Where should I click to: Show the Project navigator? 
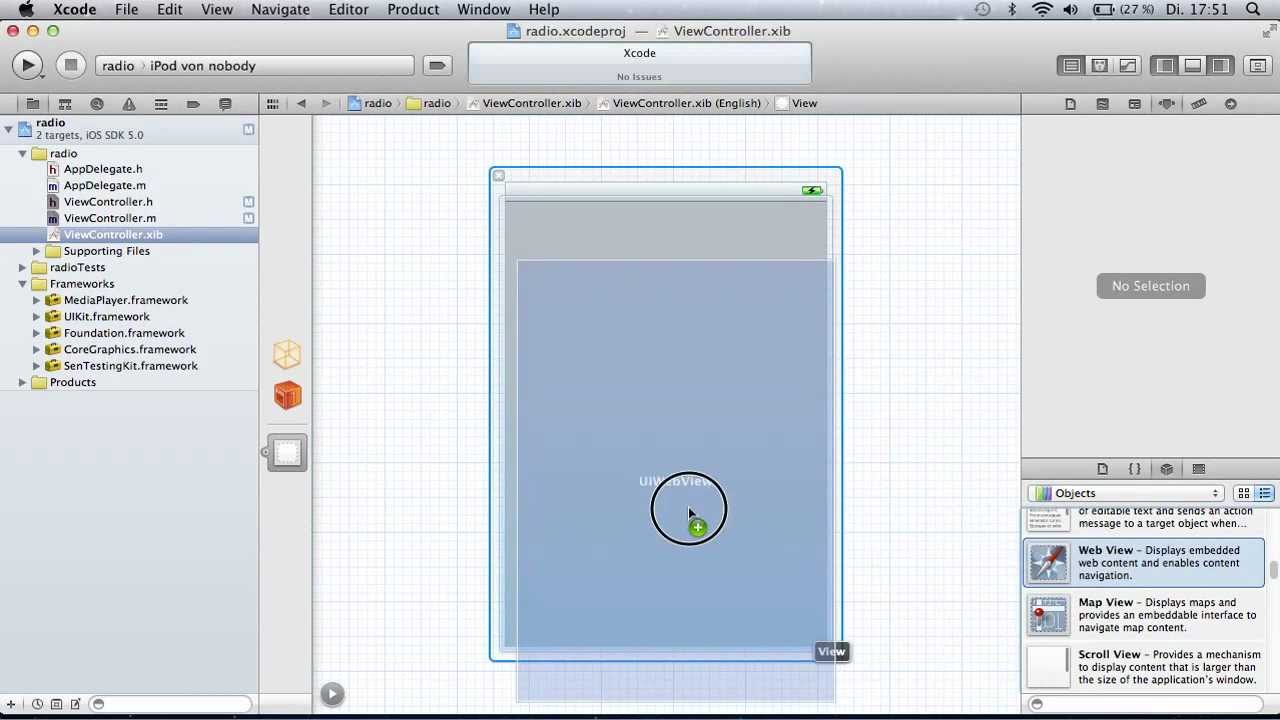[x=33, y=104]
